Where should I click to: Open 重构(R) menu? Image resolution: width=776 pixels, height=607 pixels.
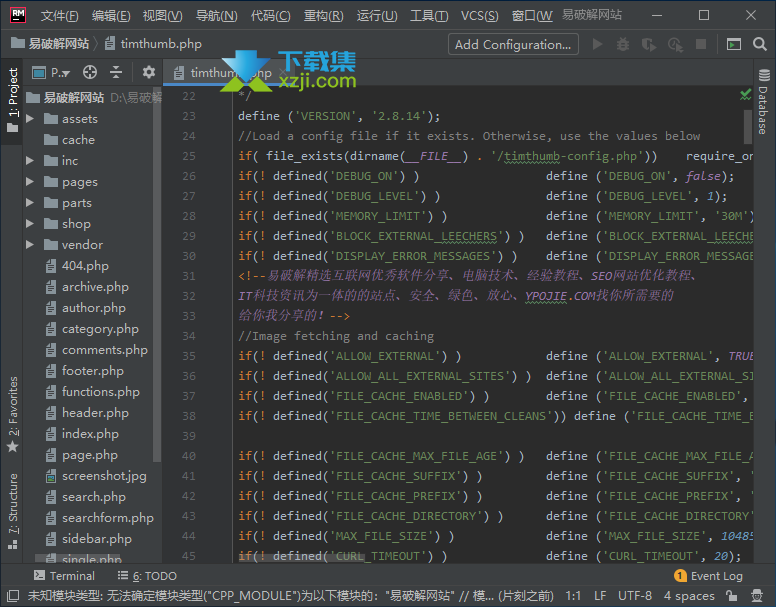click(x=323, y=16)
